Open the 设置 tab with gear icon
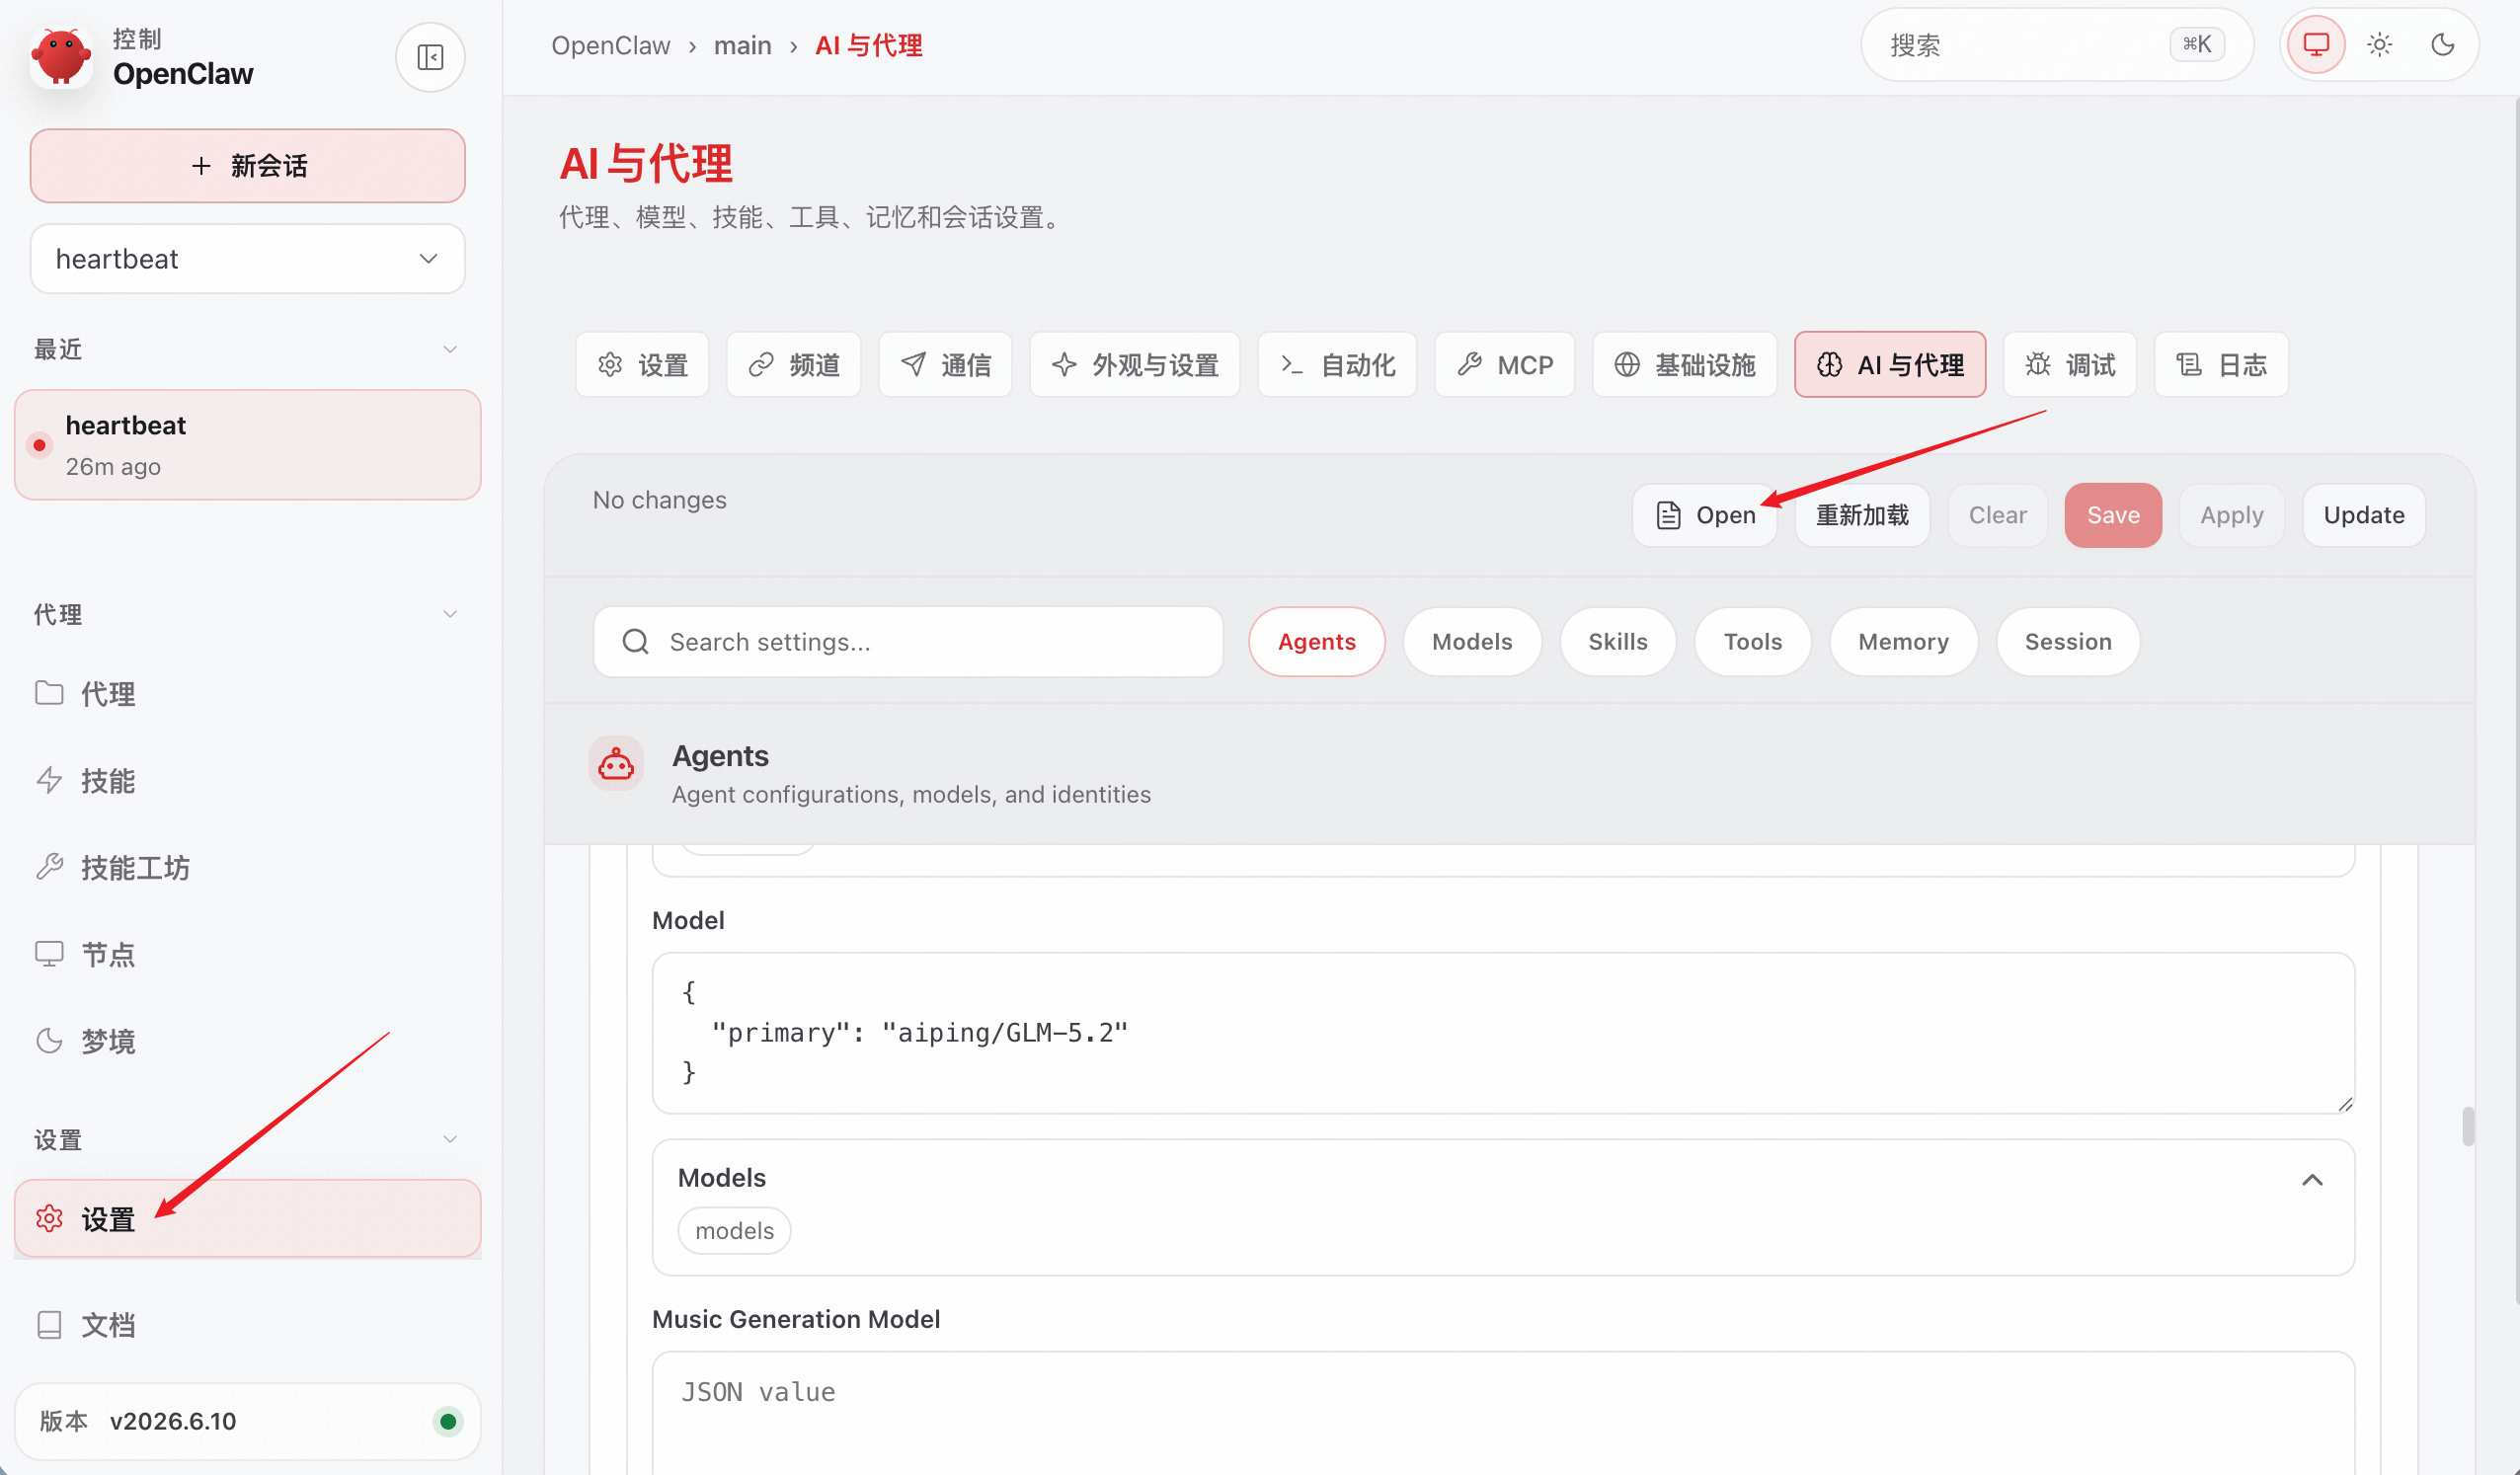 click(x=642, y=364)
